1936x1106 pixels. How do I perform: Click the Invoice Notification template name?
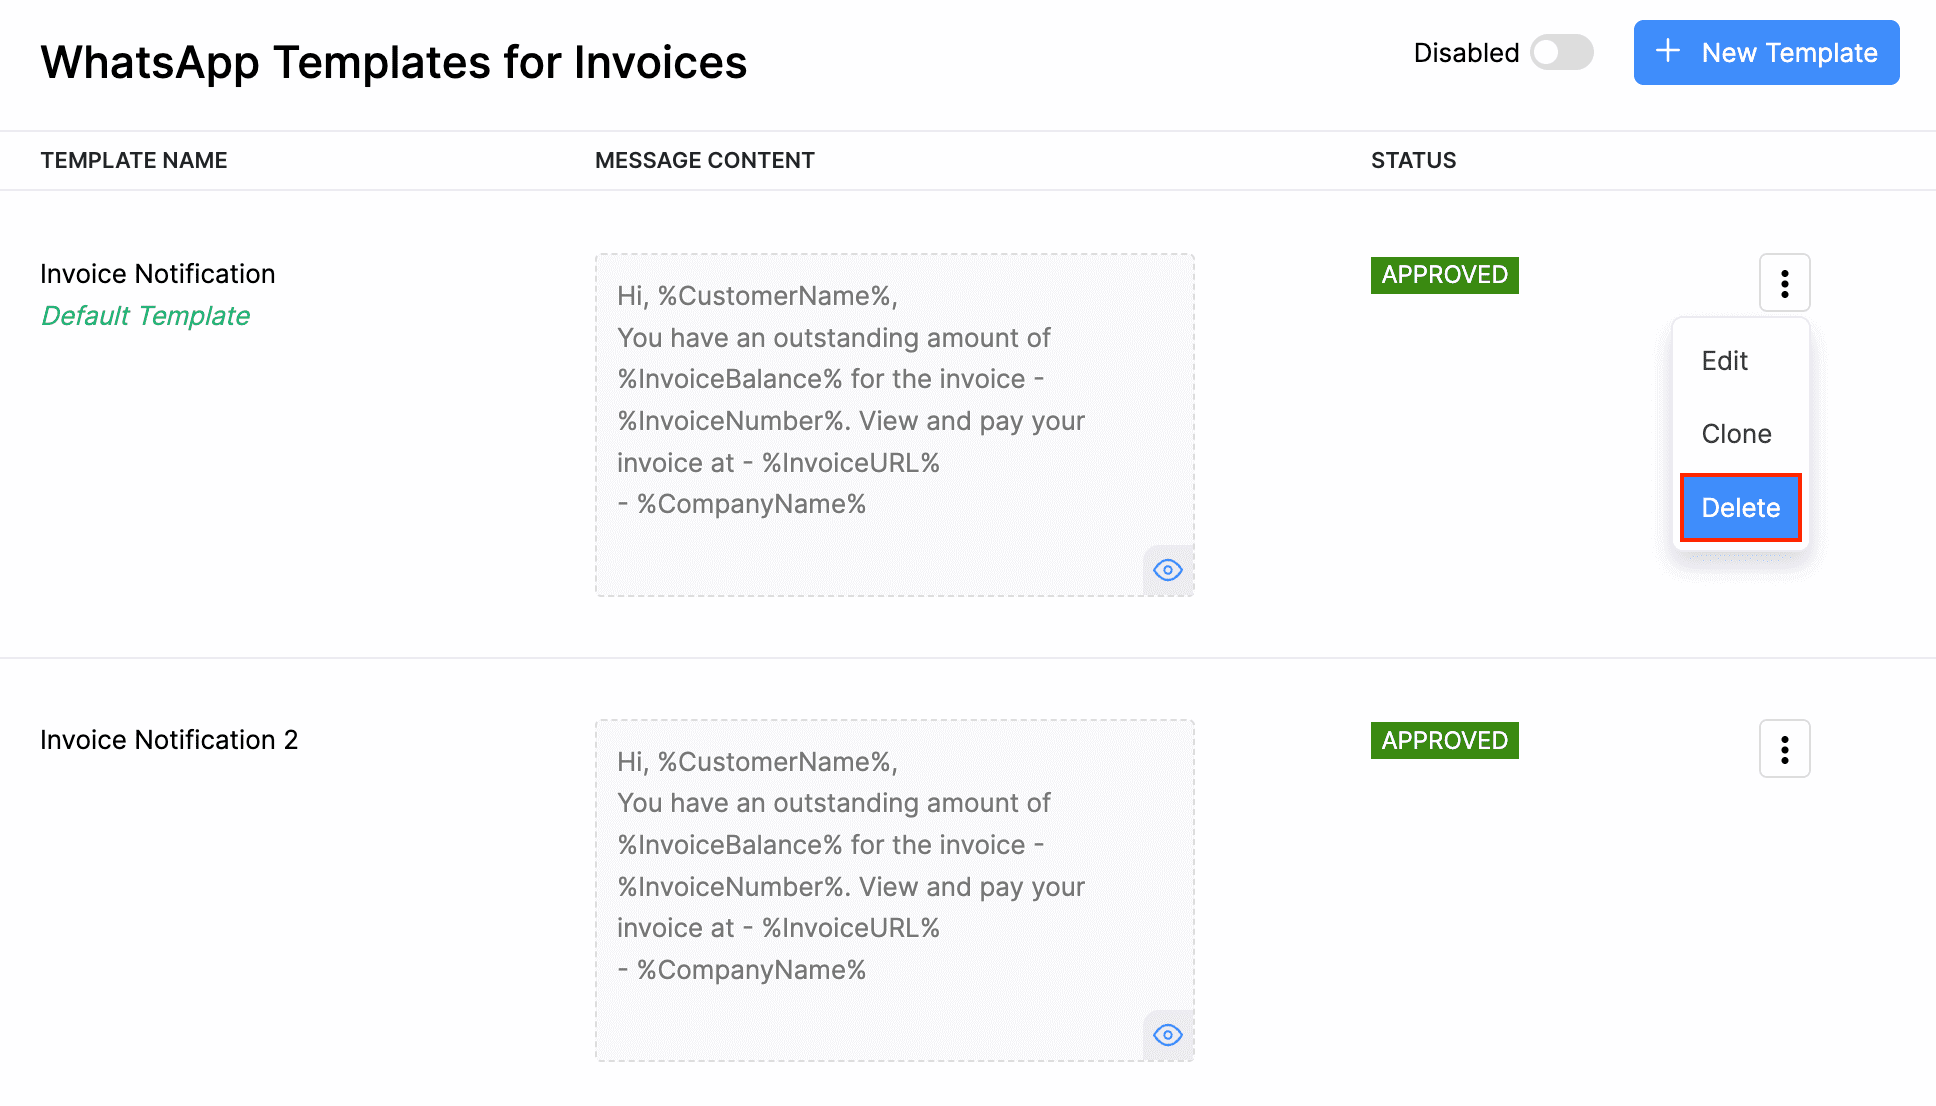pos(157,274)
